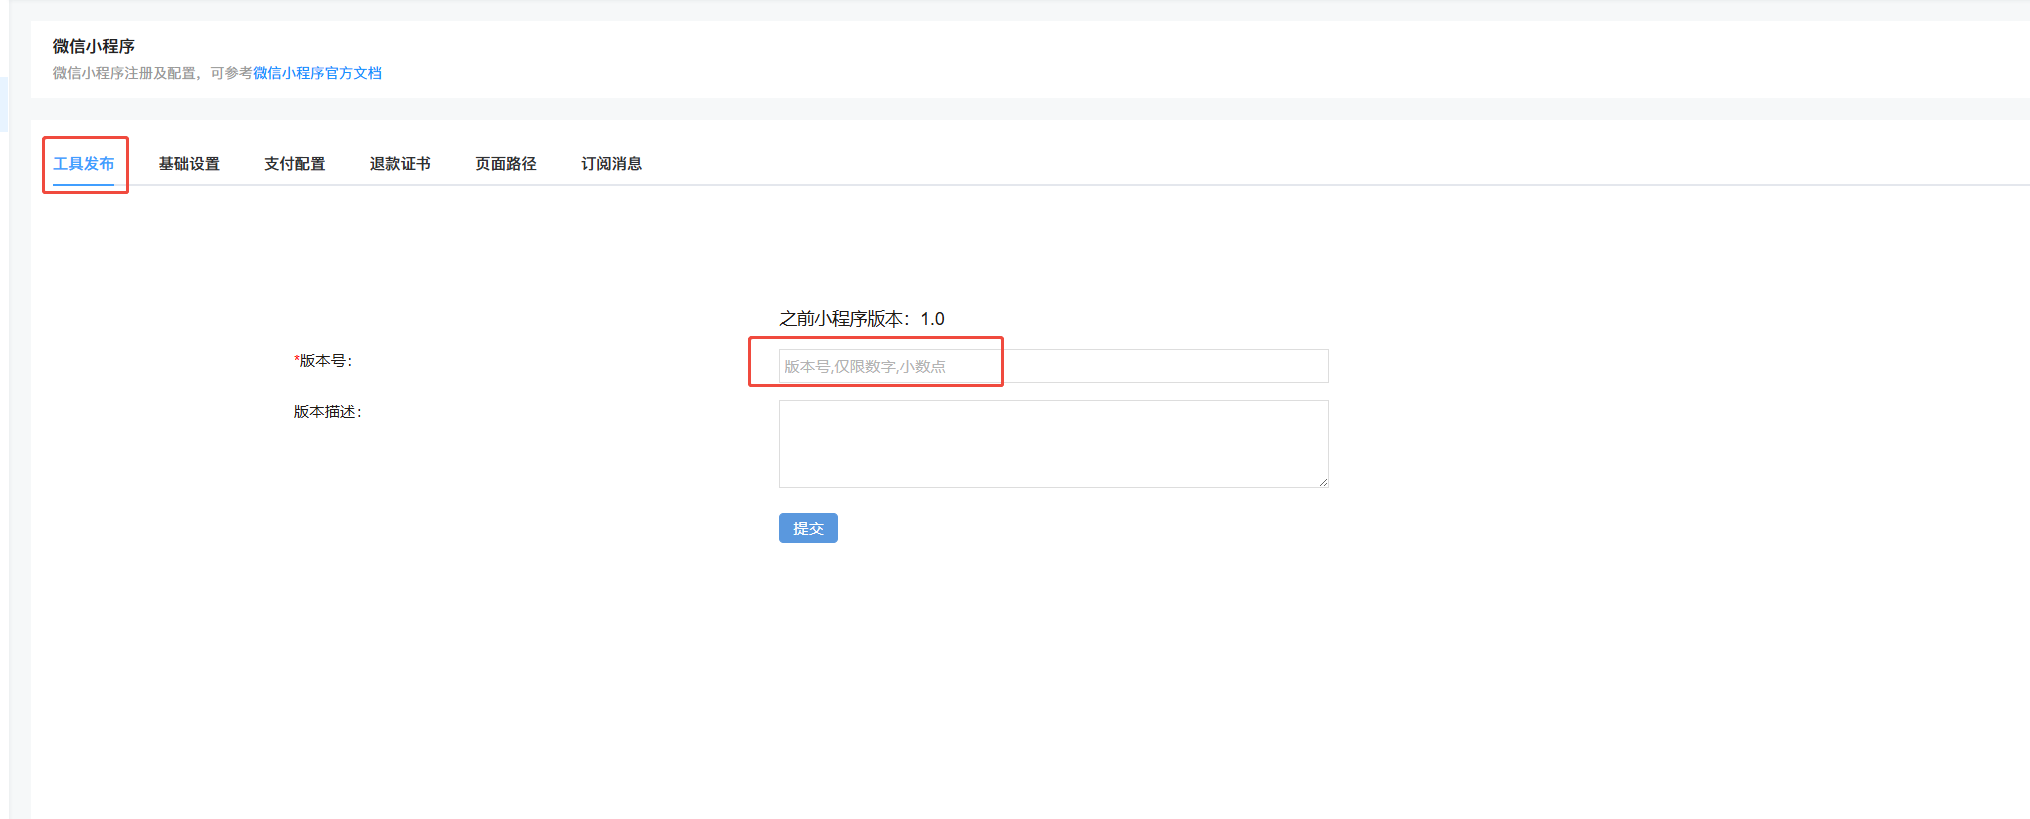Open the 页面路径 tab

pyautogui.click(x=506, y=164)
